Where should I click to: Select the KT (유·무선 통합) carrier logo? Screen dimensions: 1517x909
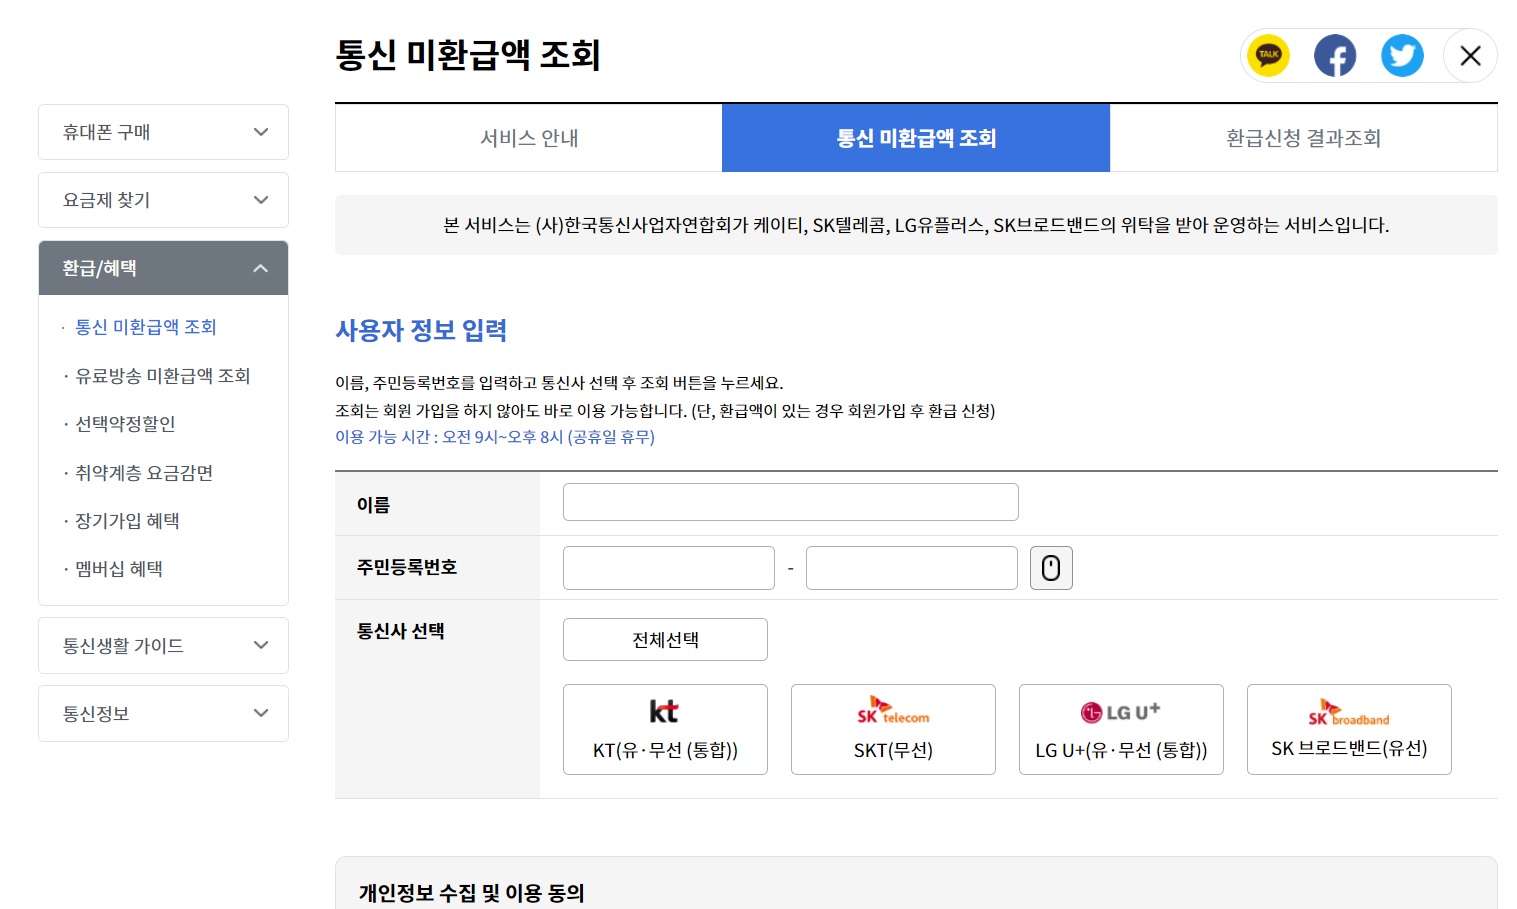coord(664,710)
